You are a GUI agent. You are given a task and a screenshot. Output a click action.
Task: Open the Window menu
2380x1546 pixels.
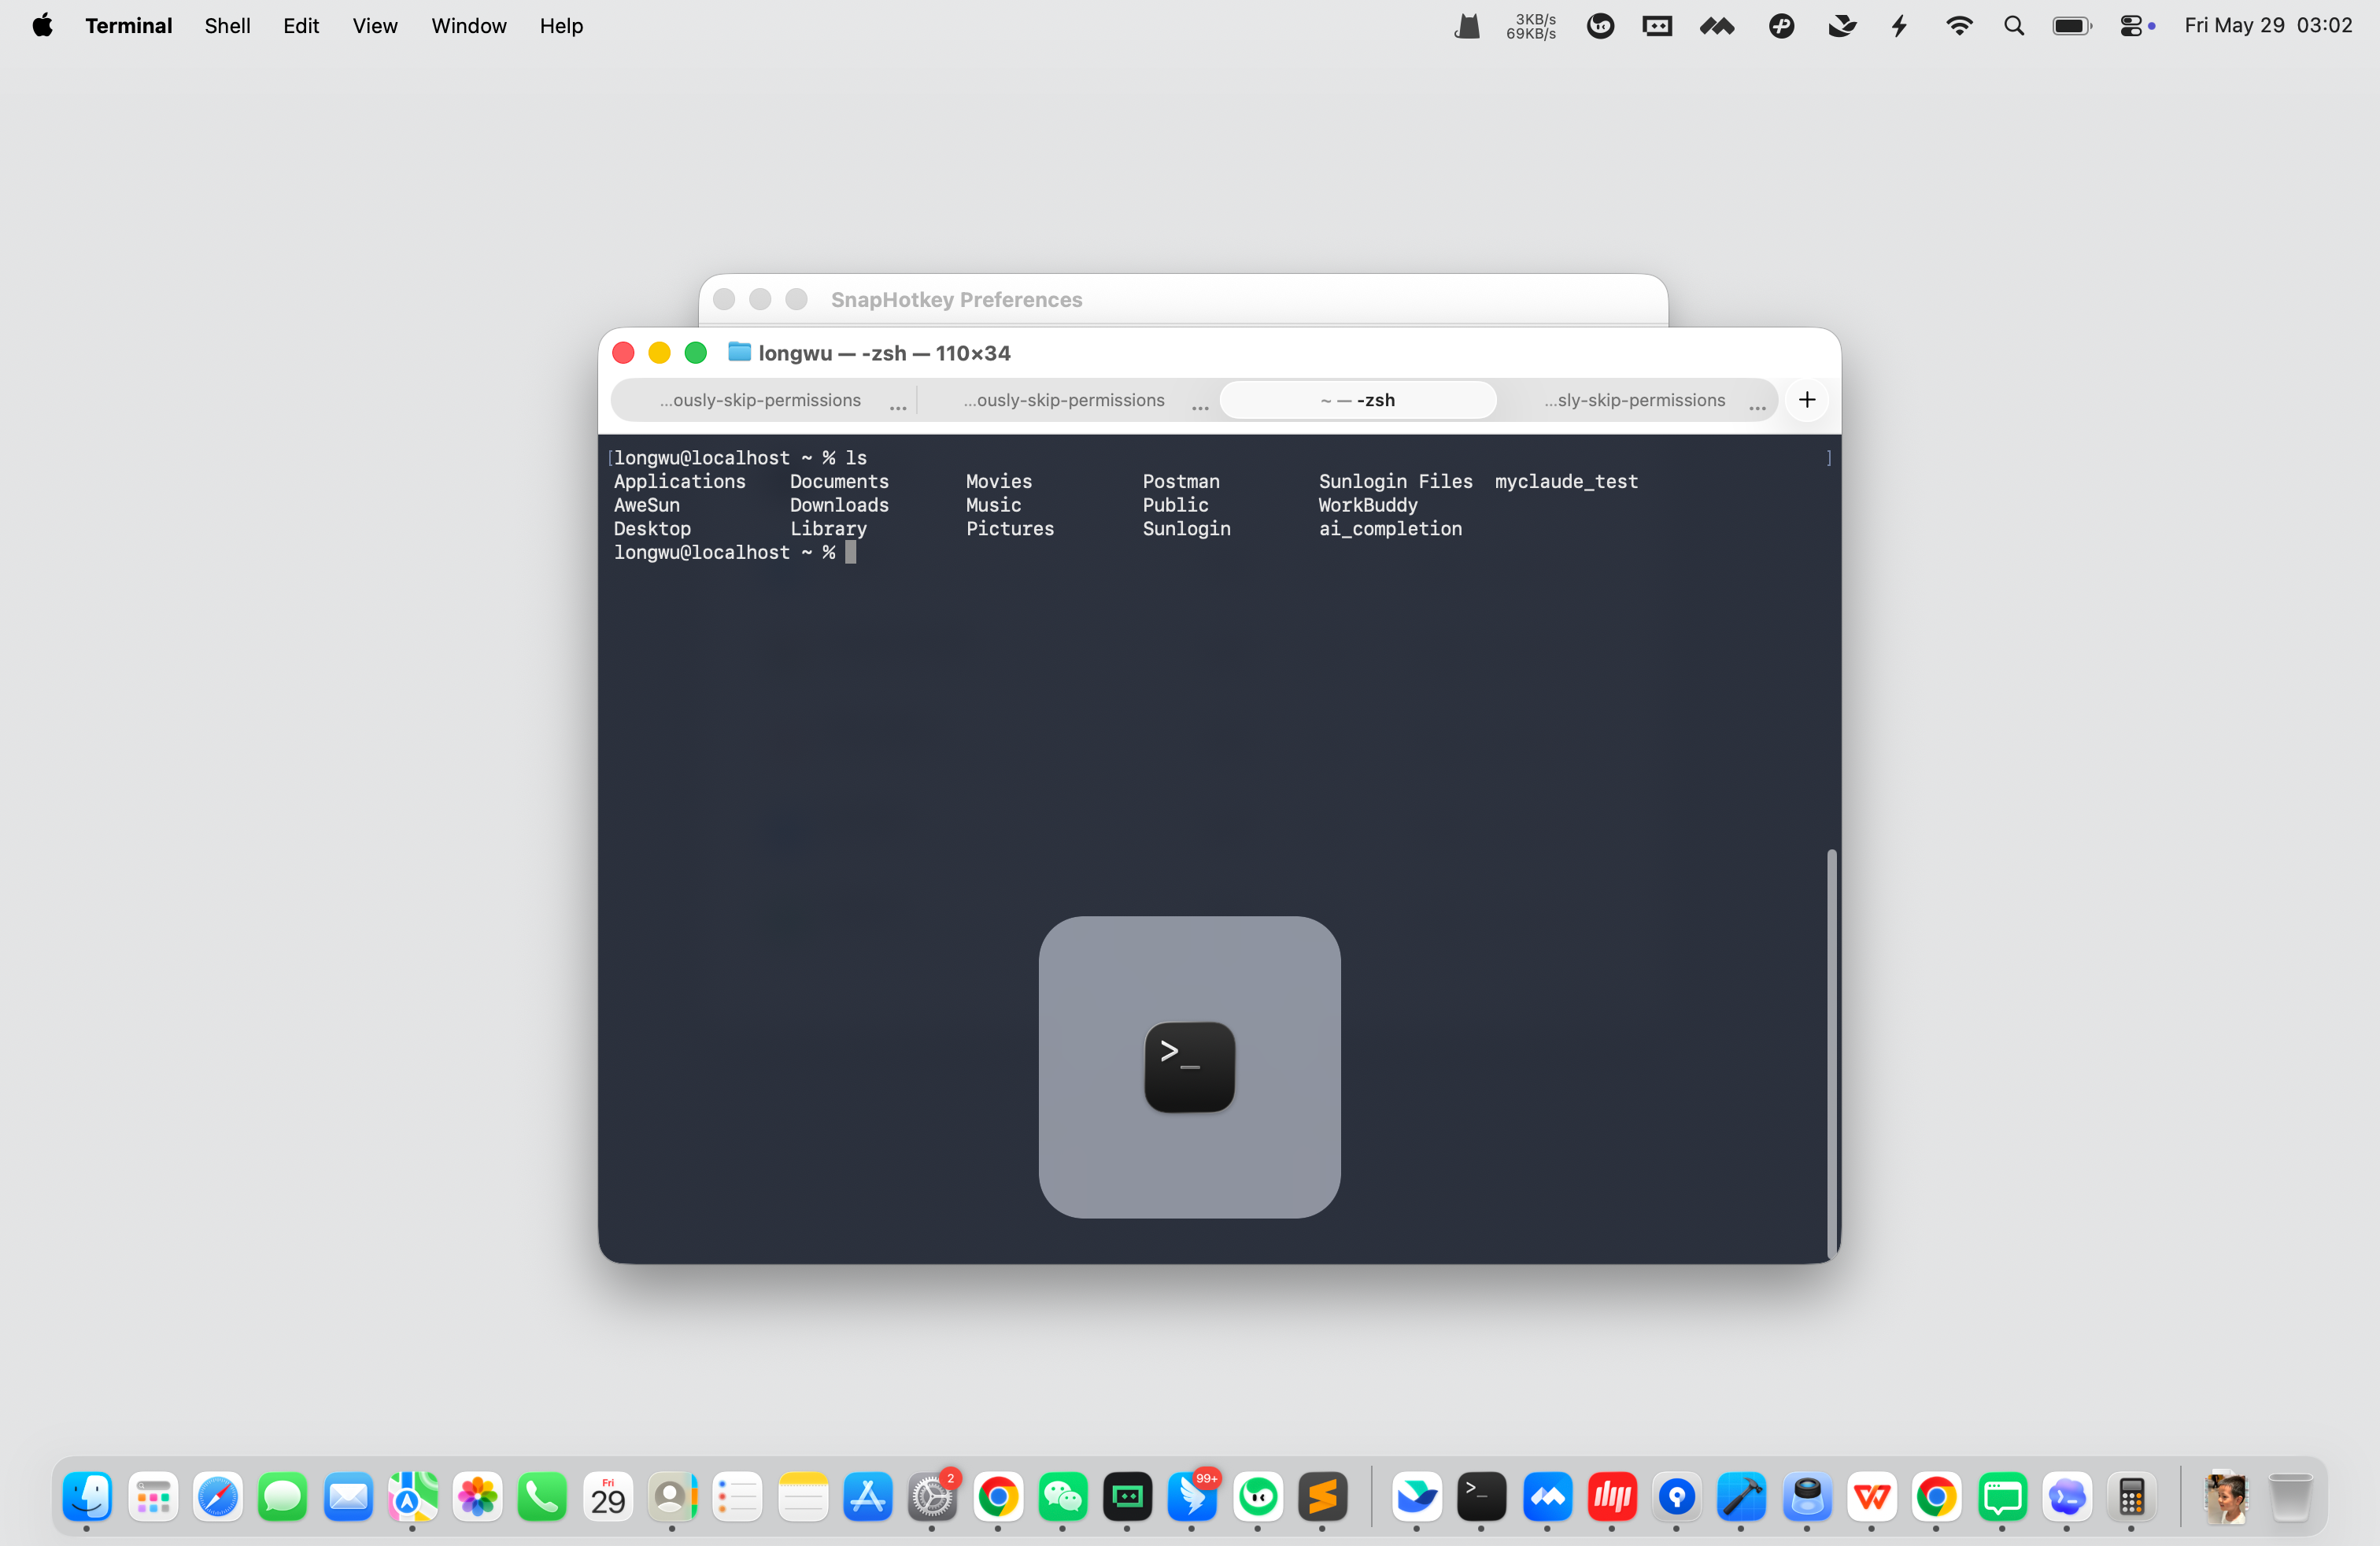469,26
